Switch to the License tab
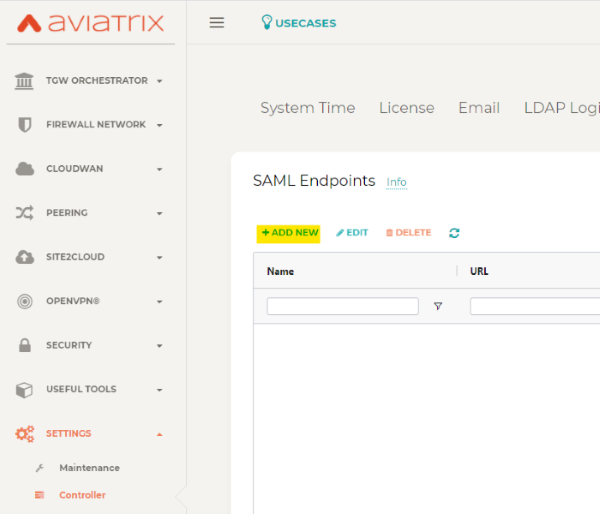 click(406, 108)
